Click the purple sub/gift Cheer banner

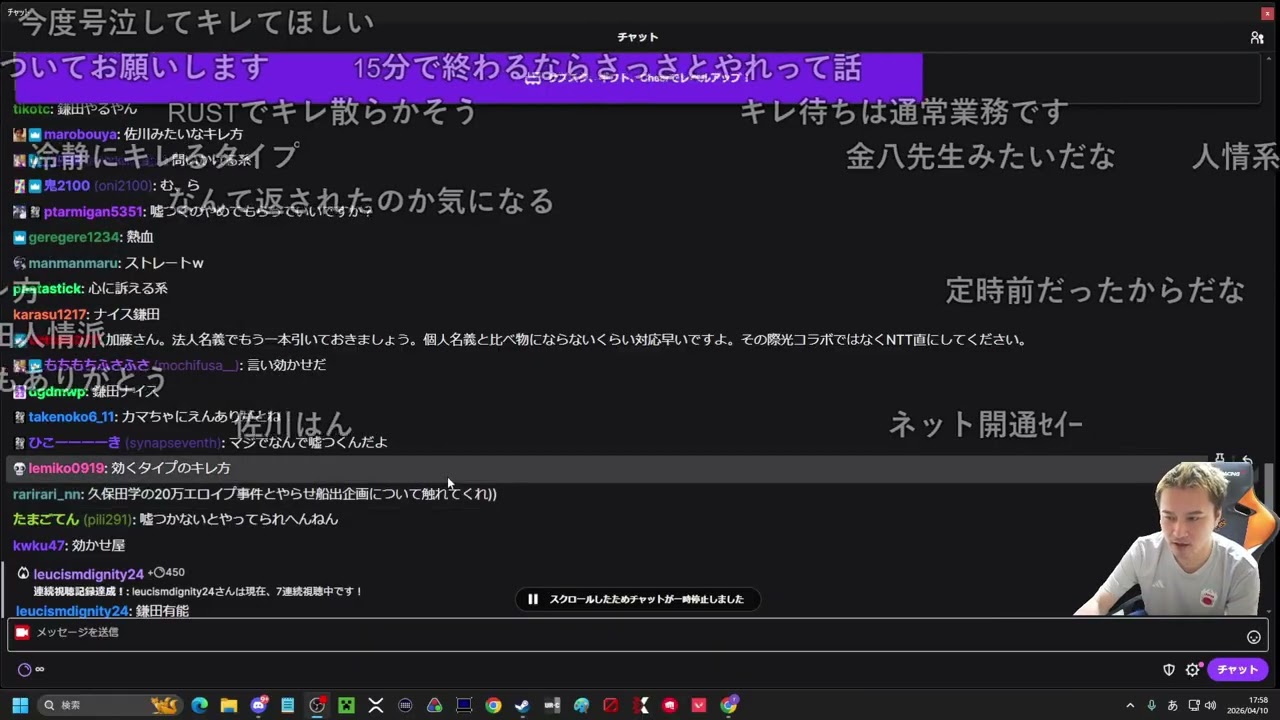pyautogui.click(x=468, y=78)
